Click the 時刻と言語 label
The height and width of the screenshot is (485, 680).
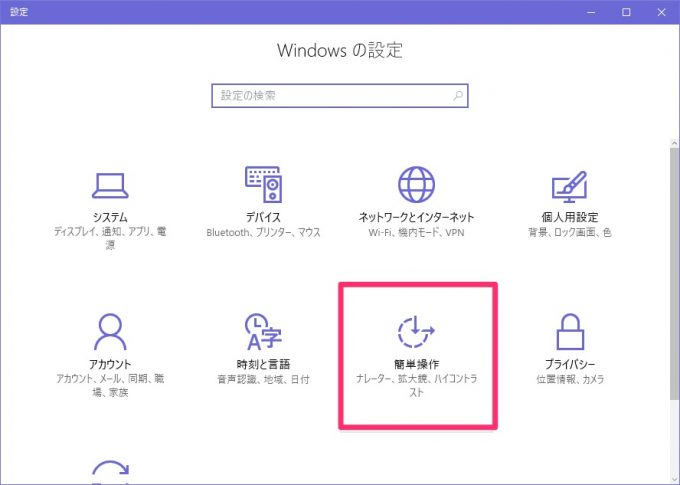pyautogui.click(x=263, y=364)
